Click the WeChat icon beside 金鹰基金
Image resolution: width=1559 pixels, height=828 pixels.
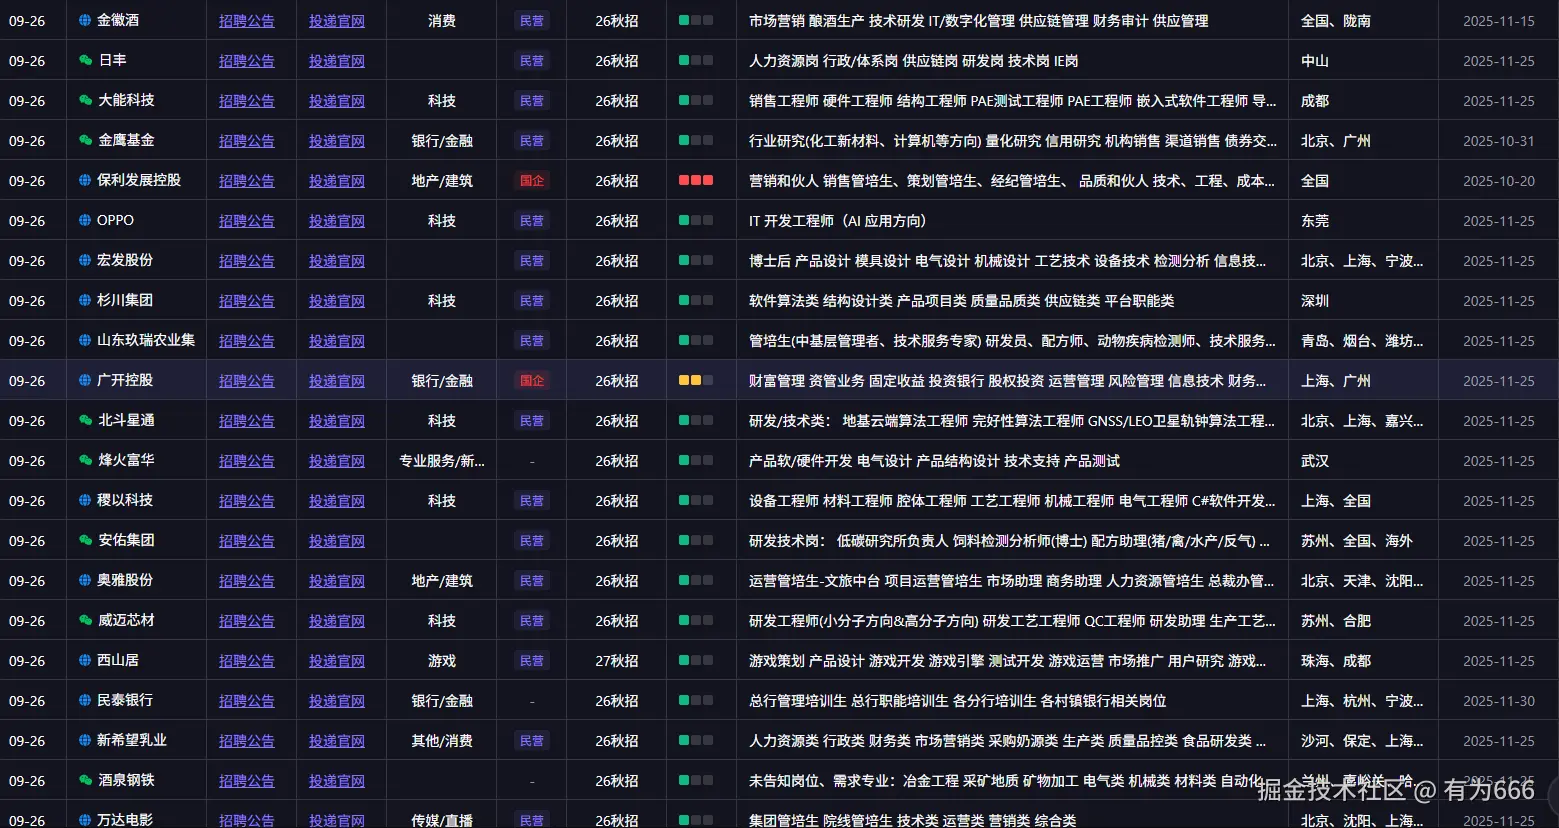pyautogui.click(x=86, y=140)
